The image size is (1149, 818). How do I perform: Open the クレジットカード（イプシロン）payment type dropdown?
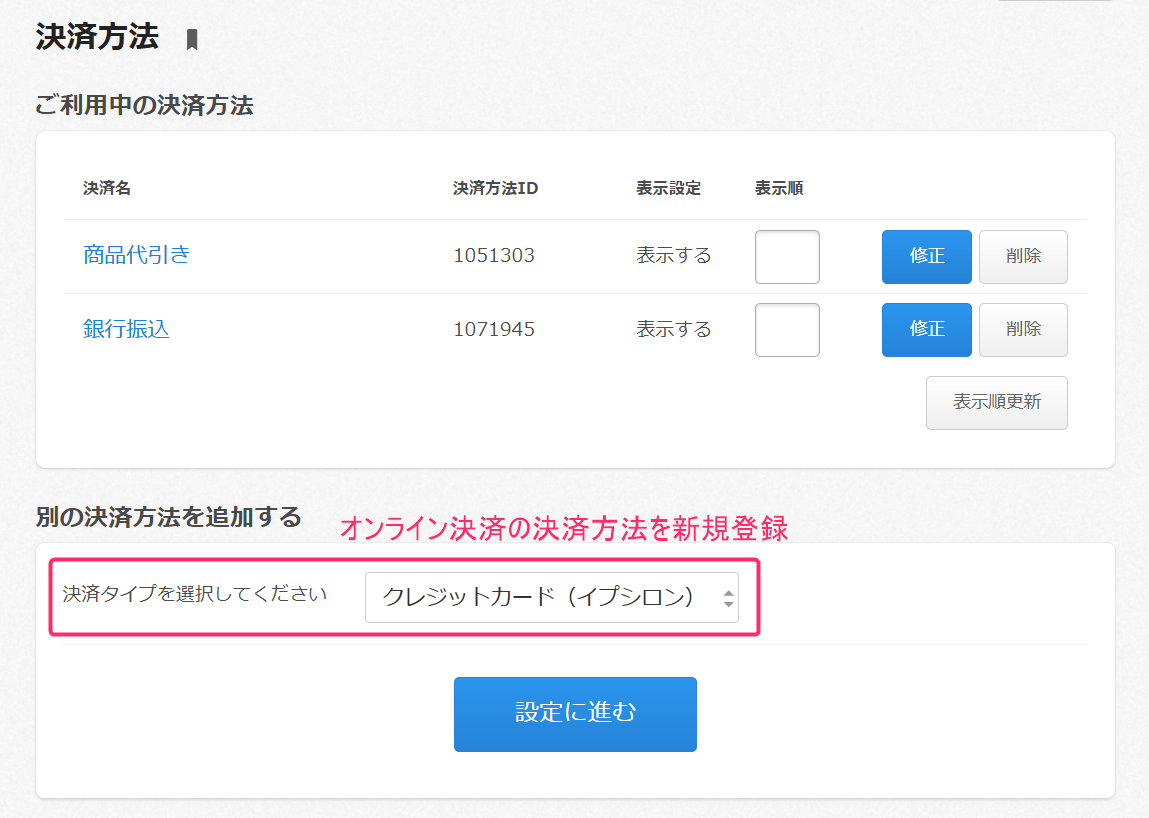[x=551, y=598]
